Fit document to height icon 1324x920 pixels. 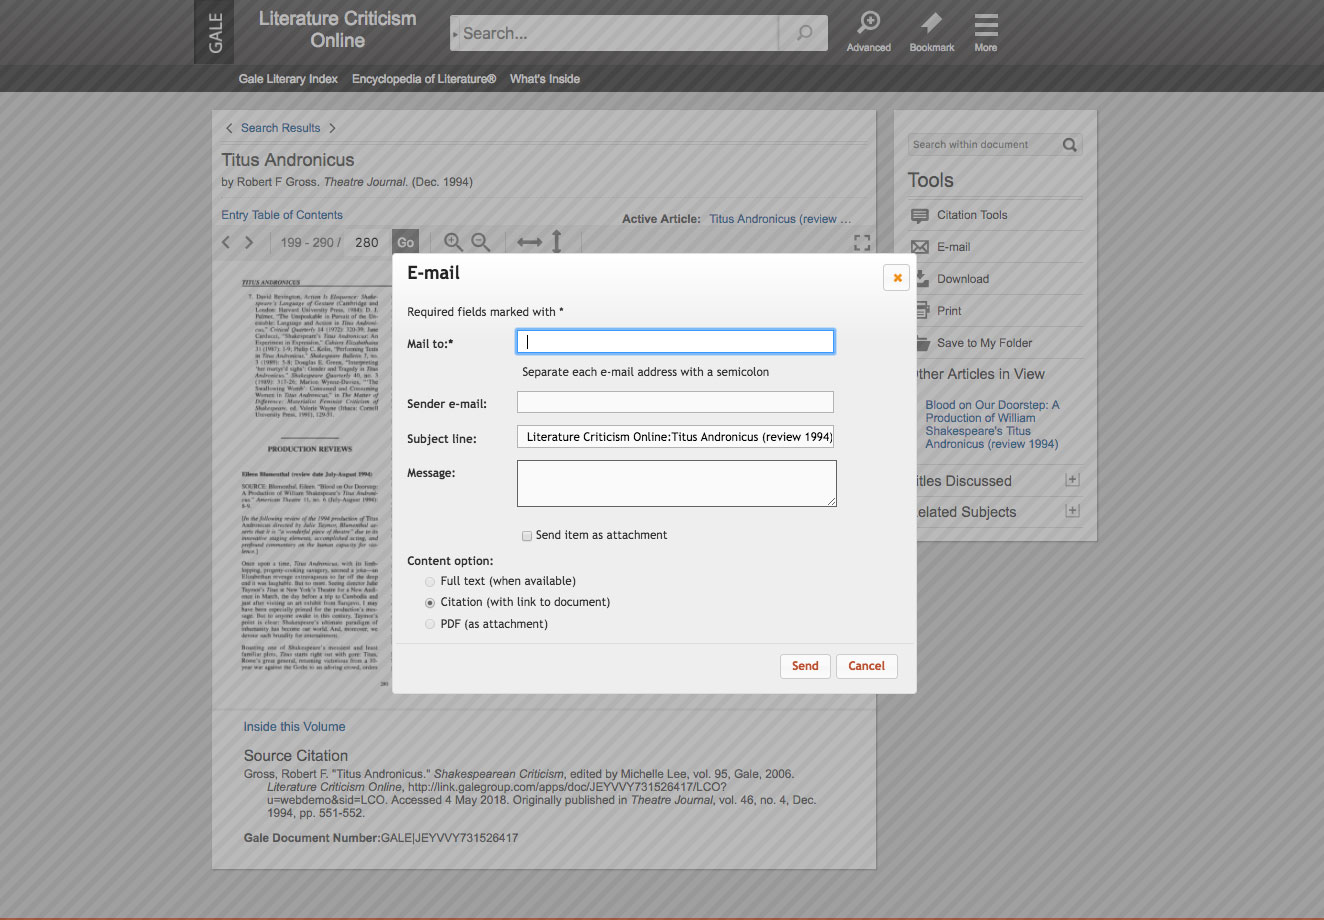pos(557,241)
